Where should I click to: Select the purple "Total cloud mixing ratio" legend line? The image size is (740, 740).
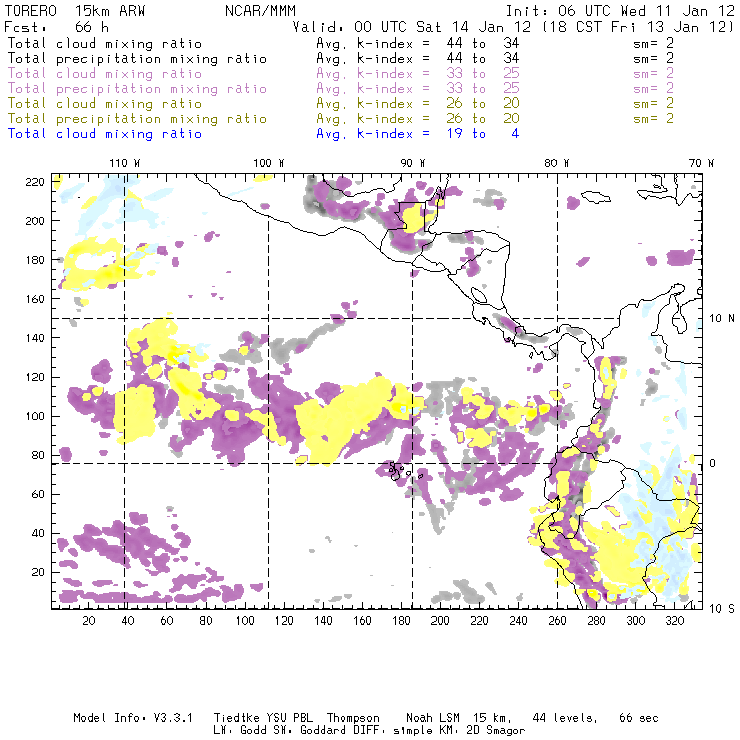click(105, 74)
